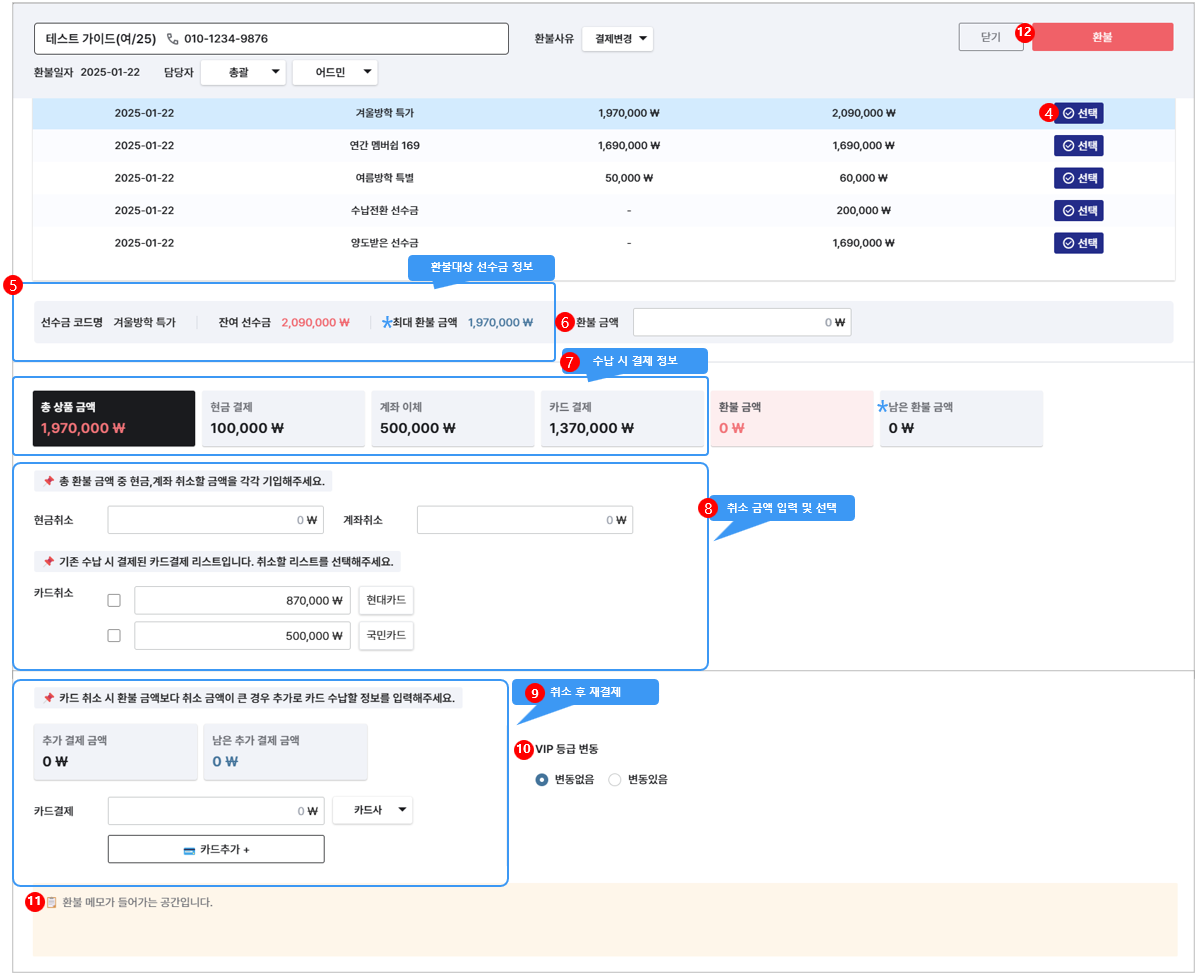Click the 현금취소 amount input field
Viewport: 1195px width, 973px height.
click(x=215, y=520)
